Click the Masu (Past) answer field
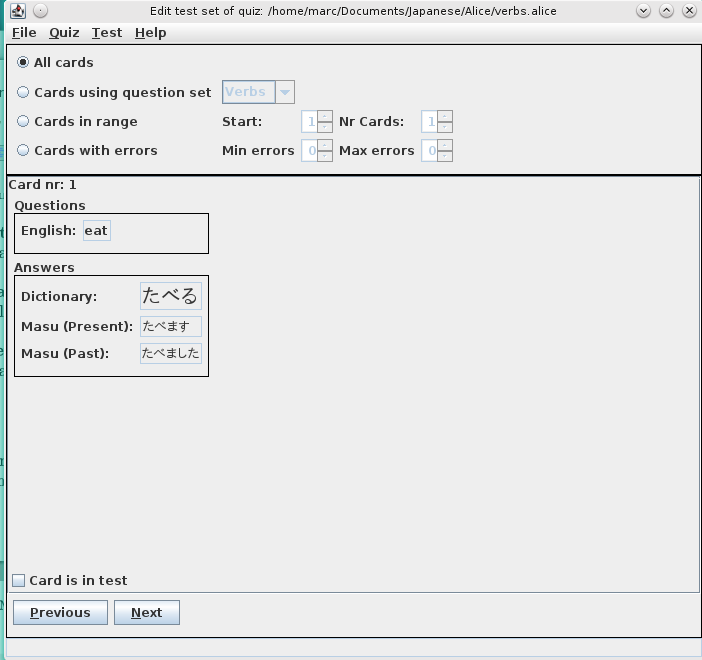Screen dimensions: 702x660 point(171,353)
